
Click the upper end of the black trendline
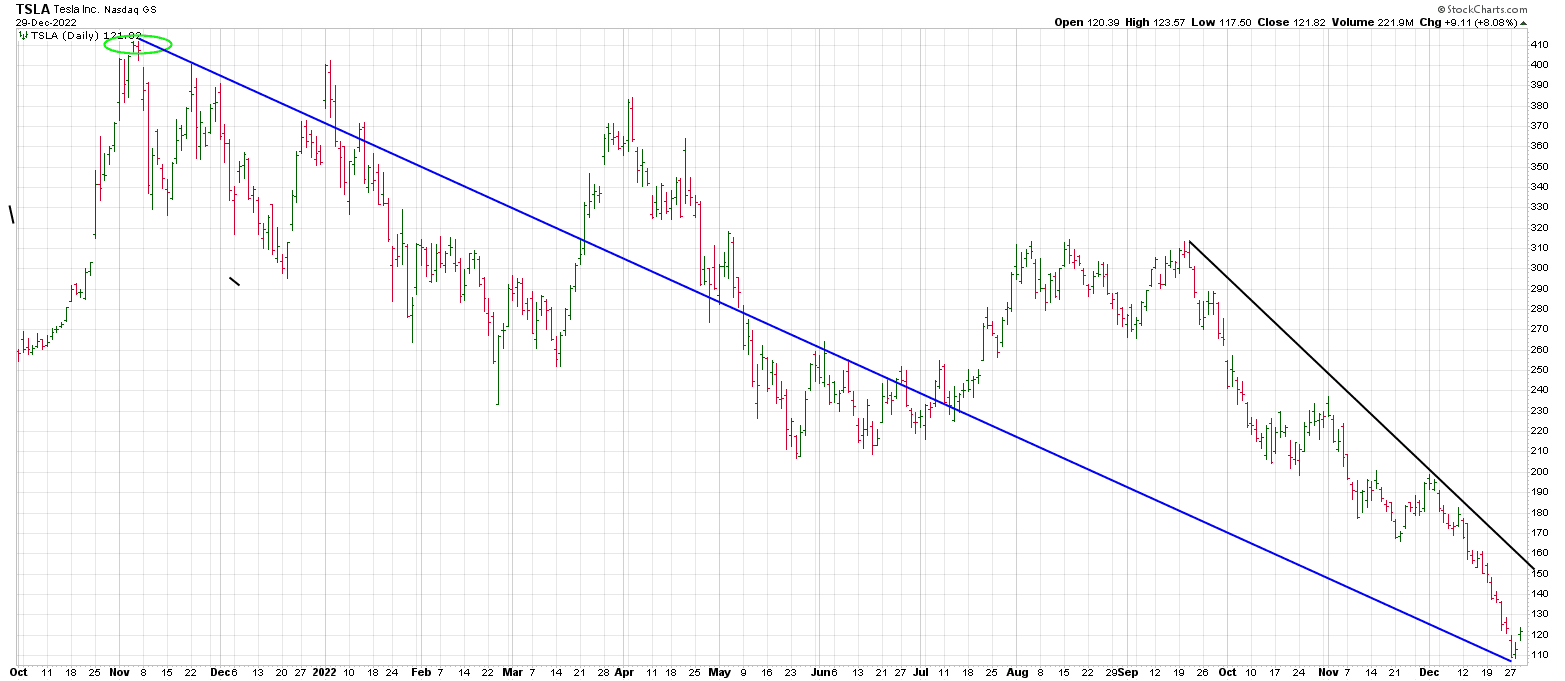tap(1189, 241)
